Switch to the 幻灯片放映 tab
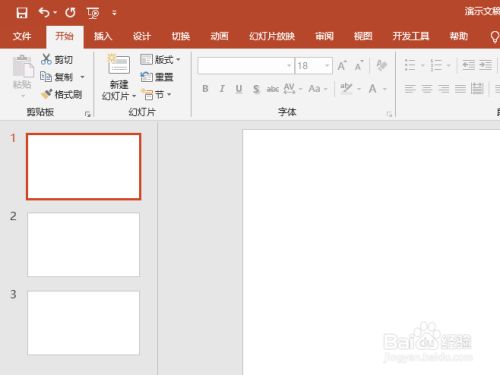 coord(272,36)
